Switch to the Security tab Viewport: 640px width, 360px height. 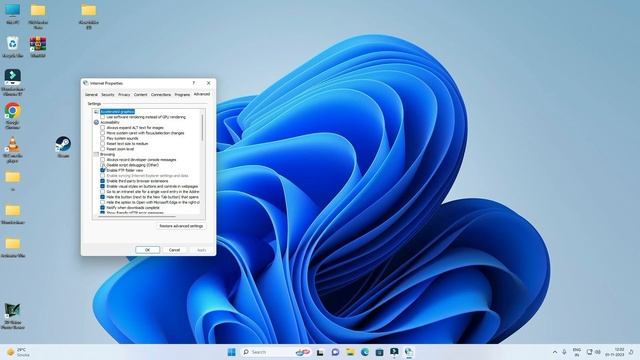[108, 94]
